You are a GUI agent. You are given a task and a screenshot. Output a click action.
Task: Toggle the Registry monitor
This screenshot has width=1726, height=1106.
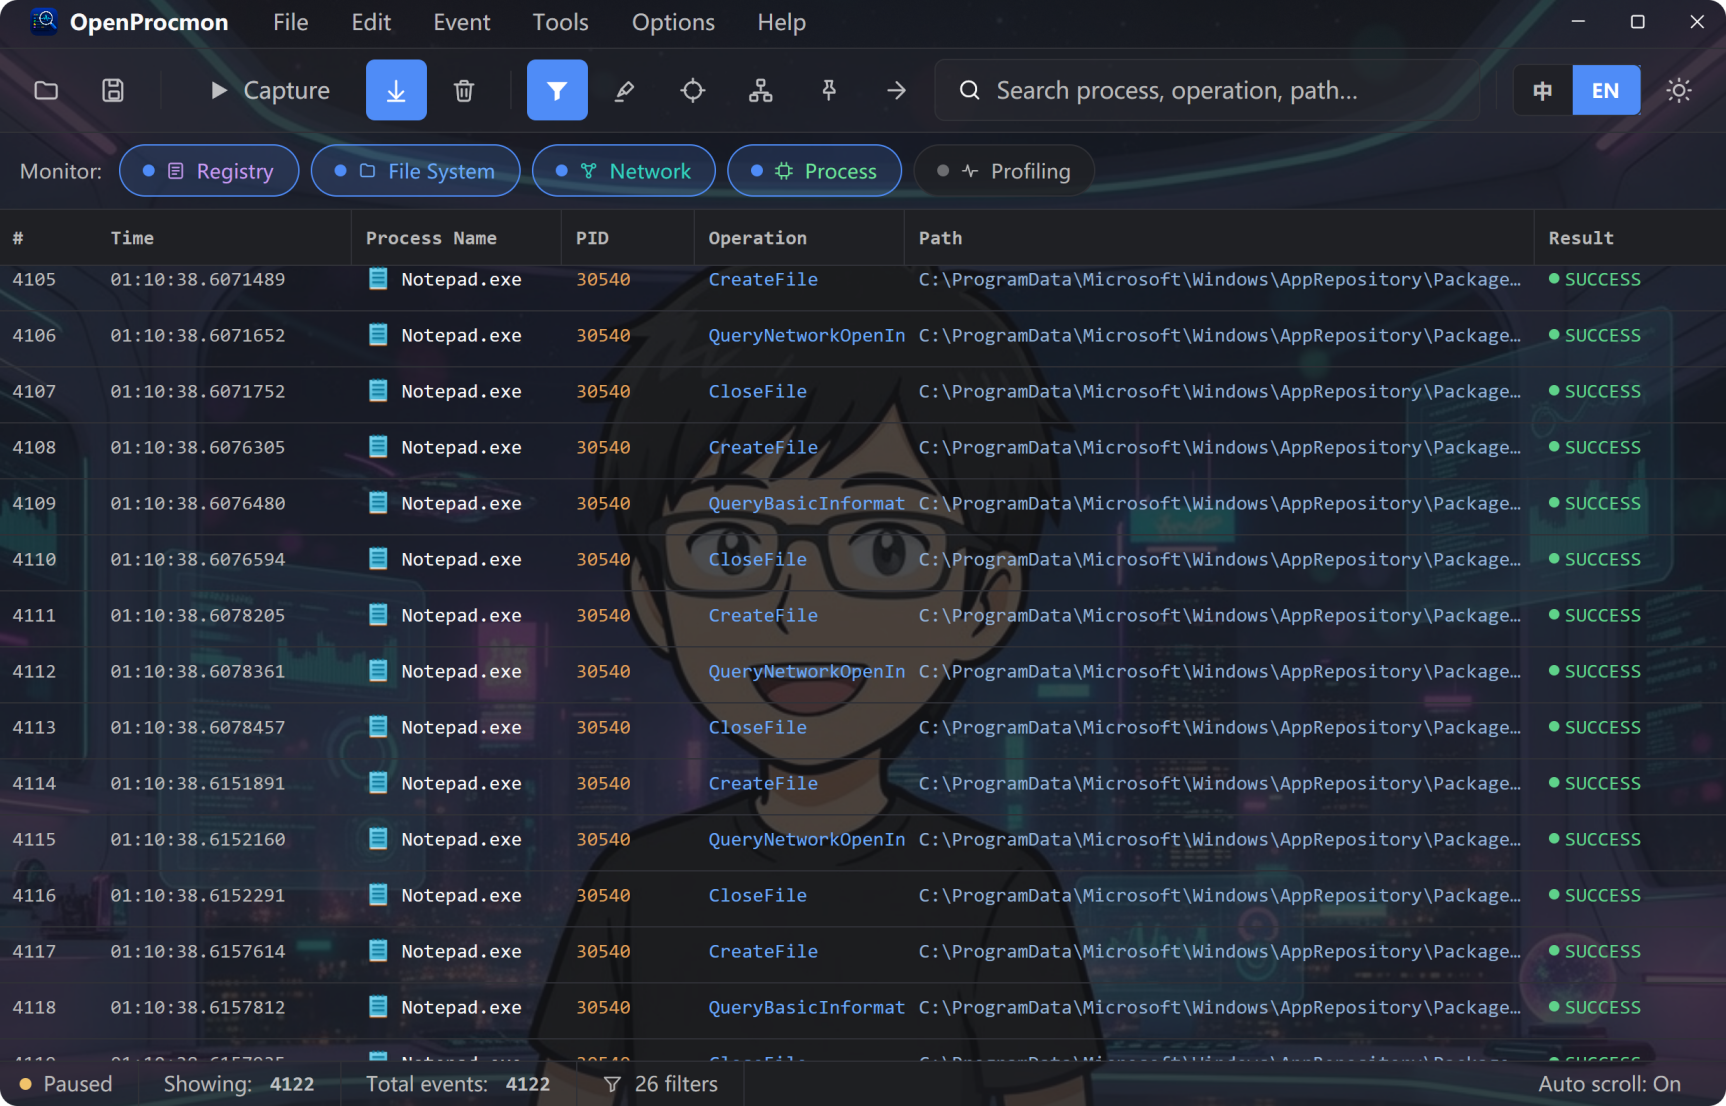[x=209, y=171]
